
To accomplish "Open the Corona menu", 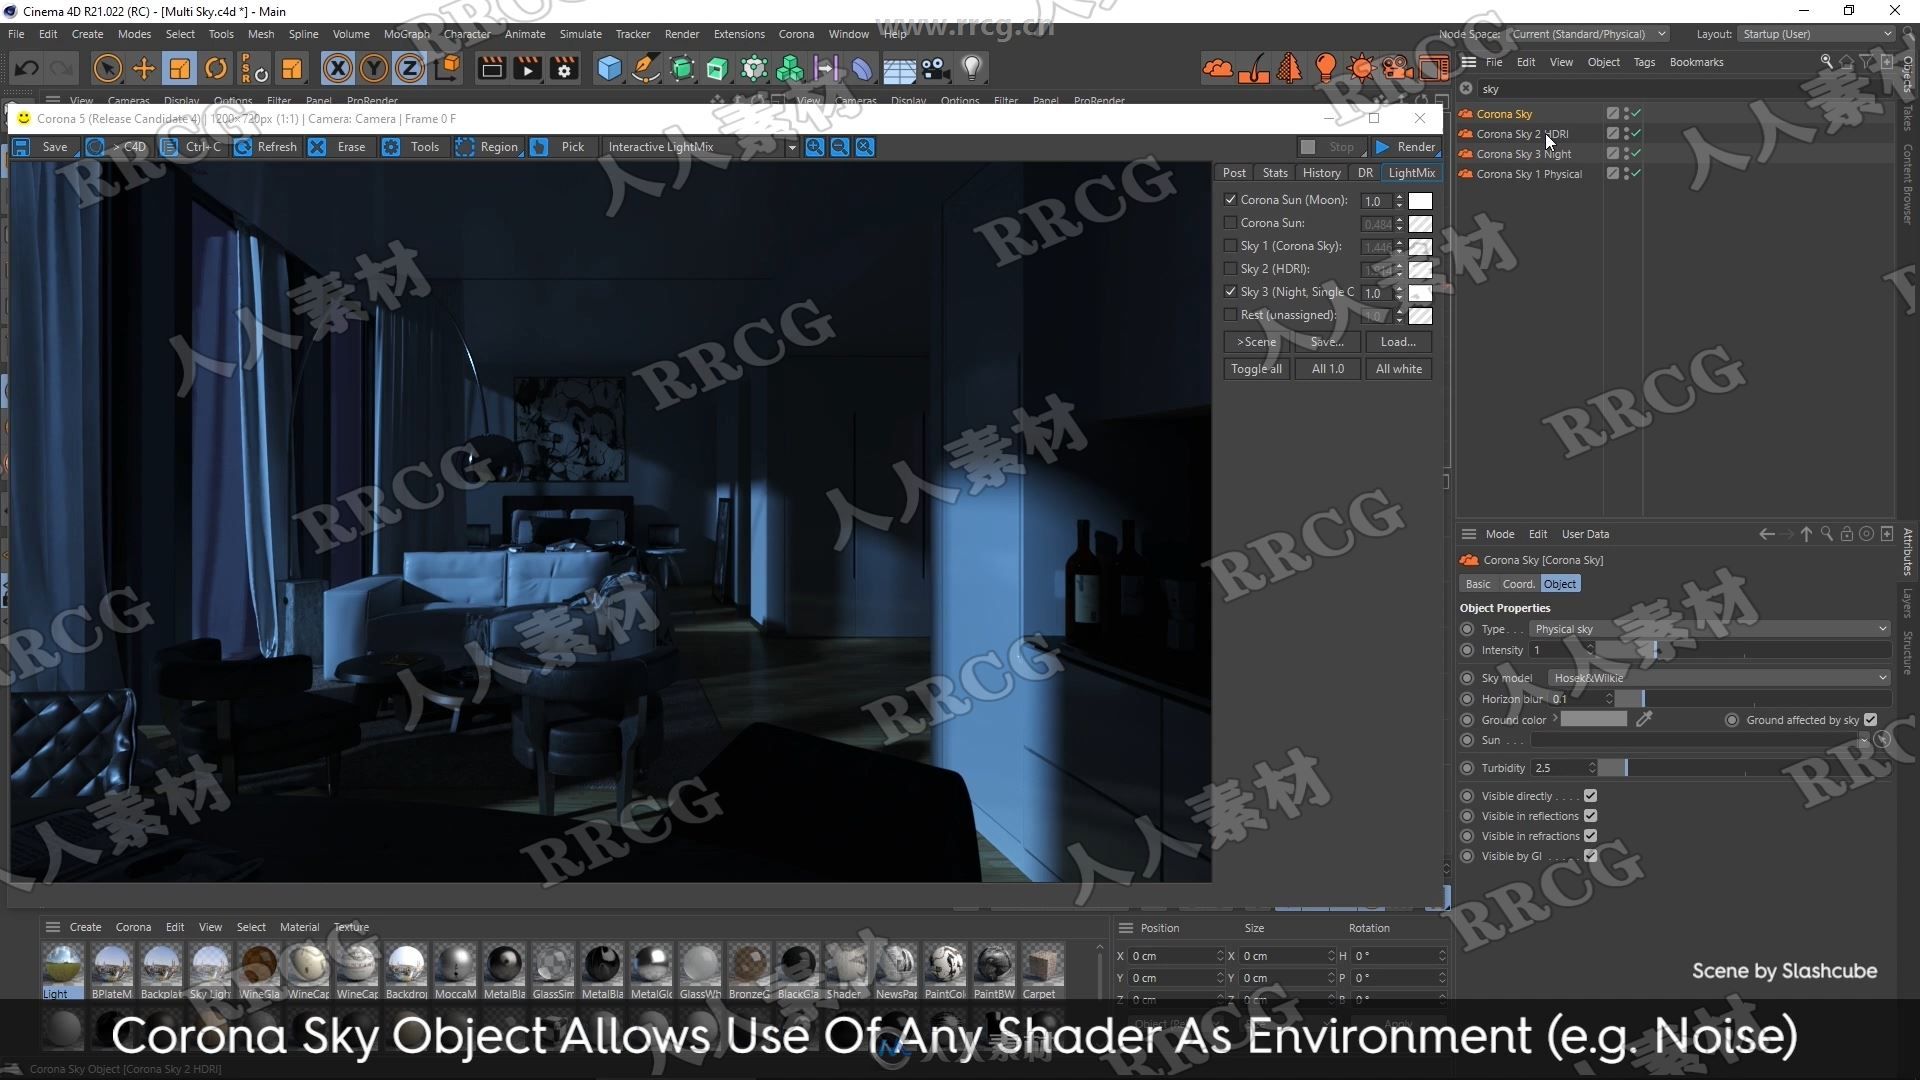I will point(796,34).
